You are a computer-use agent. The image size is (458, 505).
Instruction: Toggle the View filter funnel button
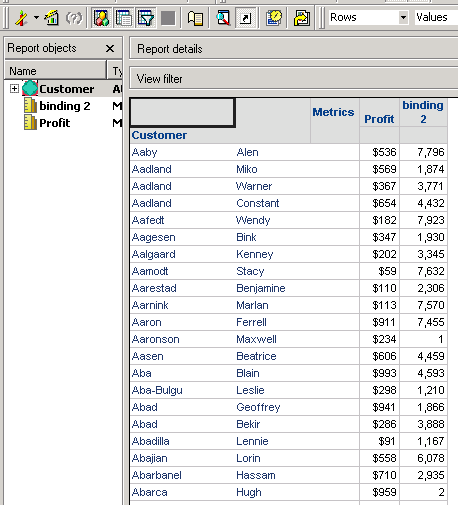coord(146,18)
